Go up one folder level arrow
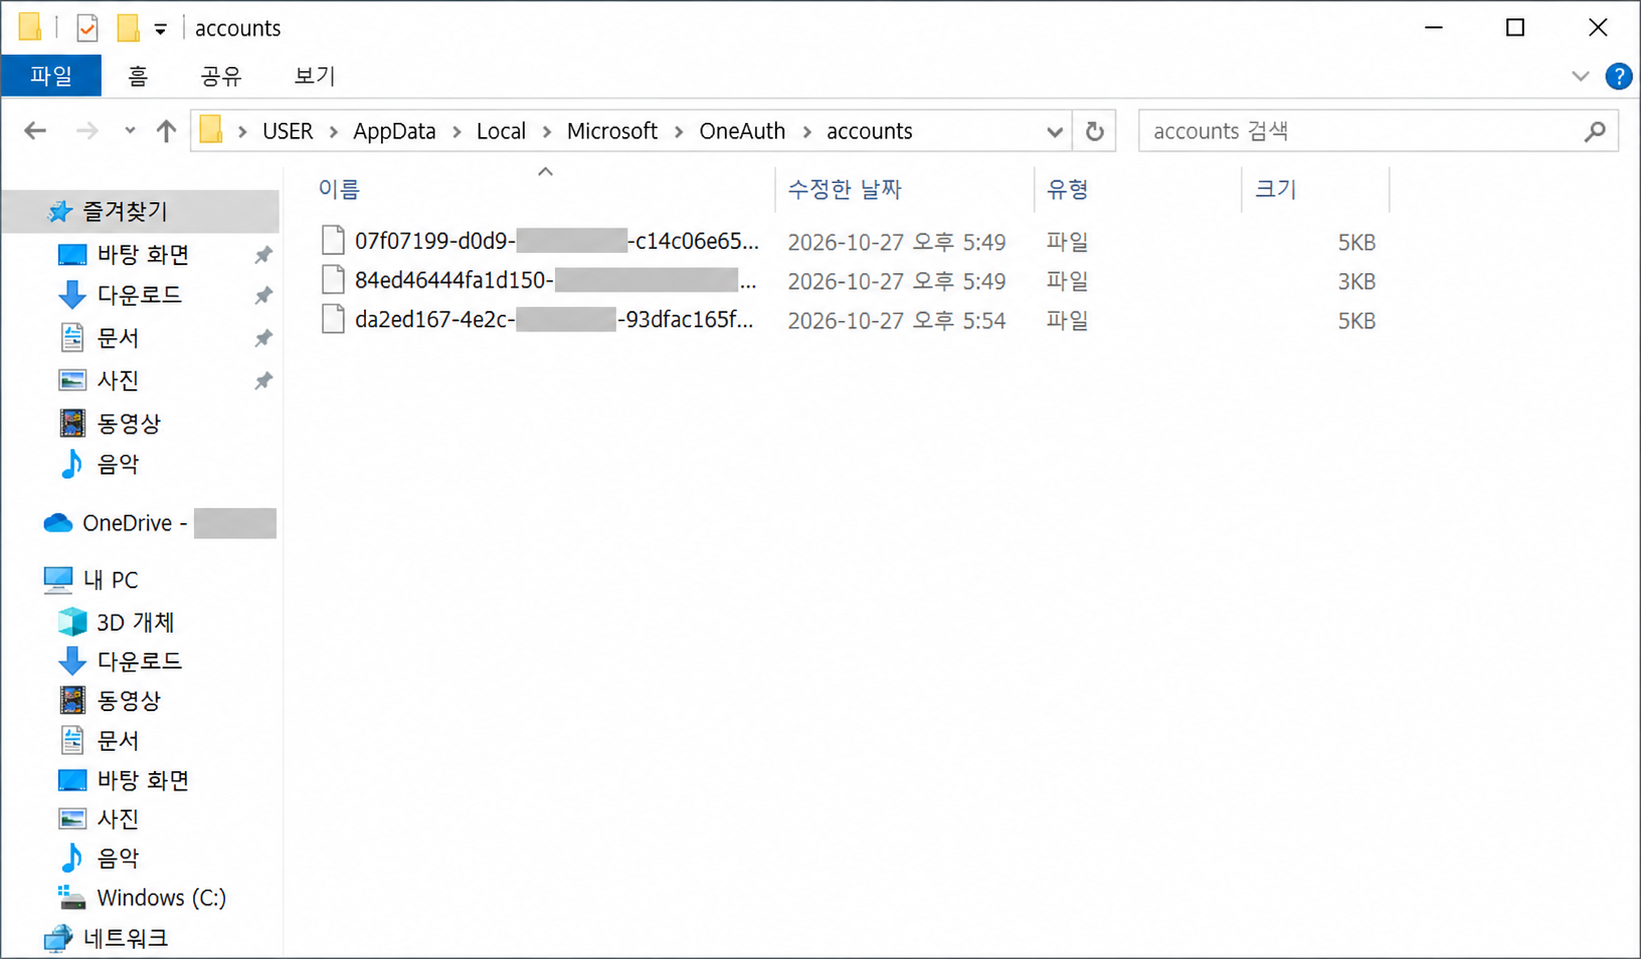The height and width of the screenshot is (959, 1641). [x=166, y=131]
